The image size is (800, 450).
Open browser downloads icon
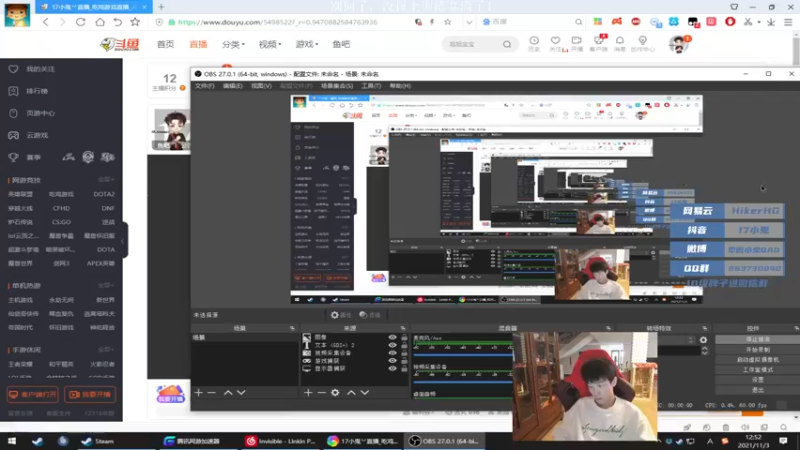point(771,22)
